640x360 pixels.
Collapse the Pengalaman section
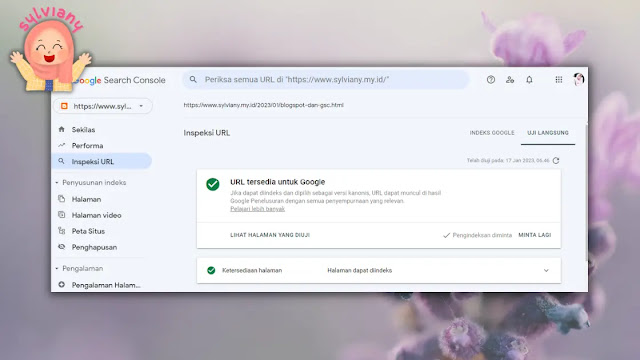57,268
